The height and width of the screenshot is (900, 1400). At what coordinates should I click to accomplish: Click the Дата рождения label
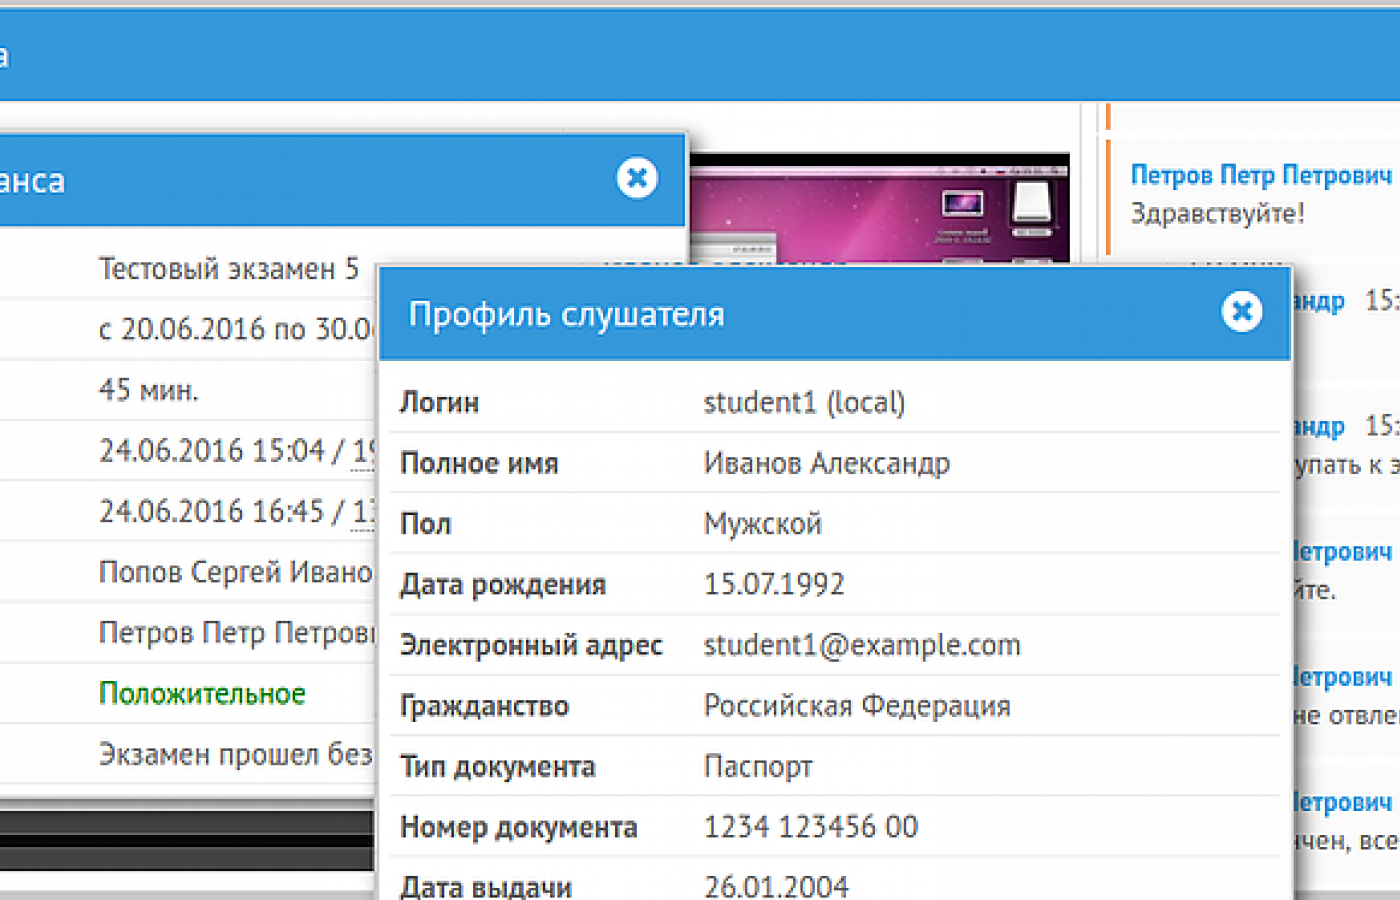coord(503,584)
